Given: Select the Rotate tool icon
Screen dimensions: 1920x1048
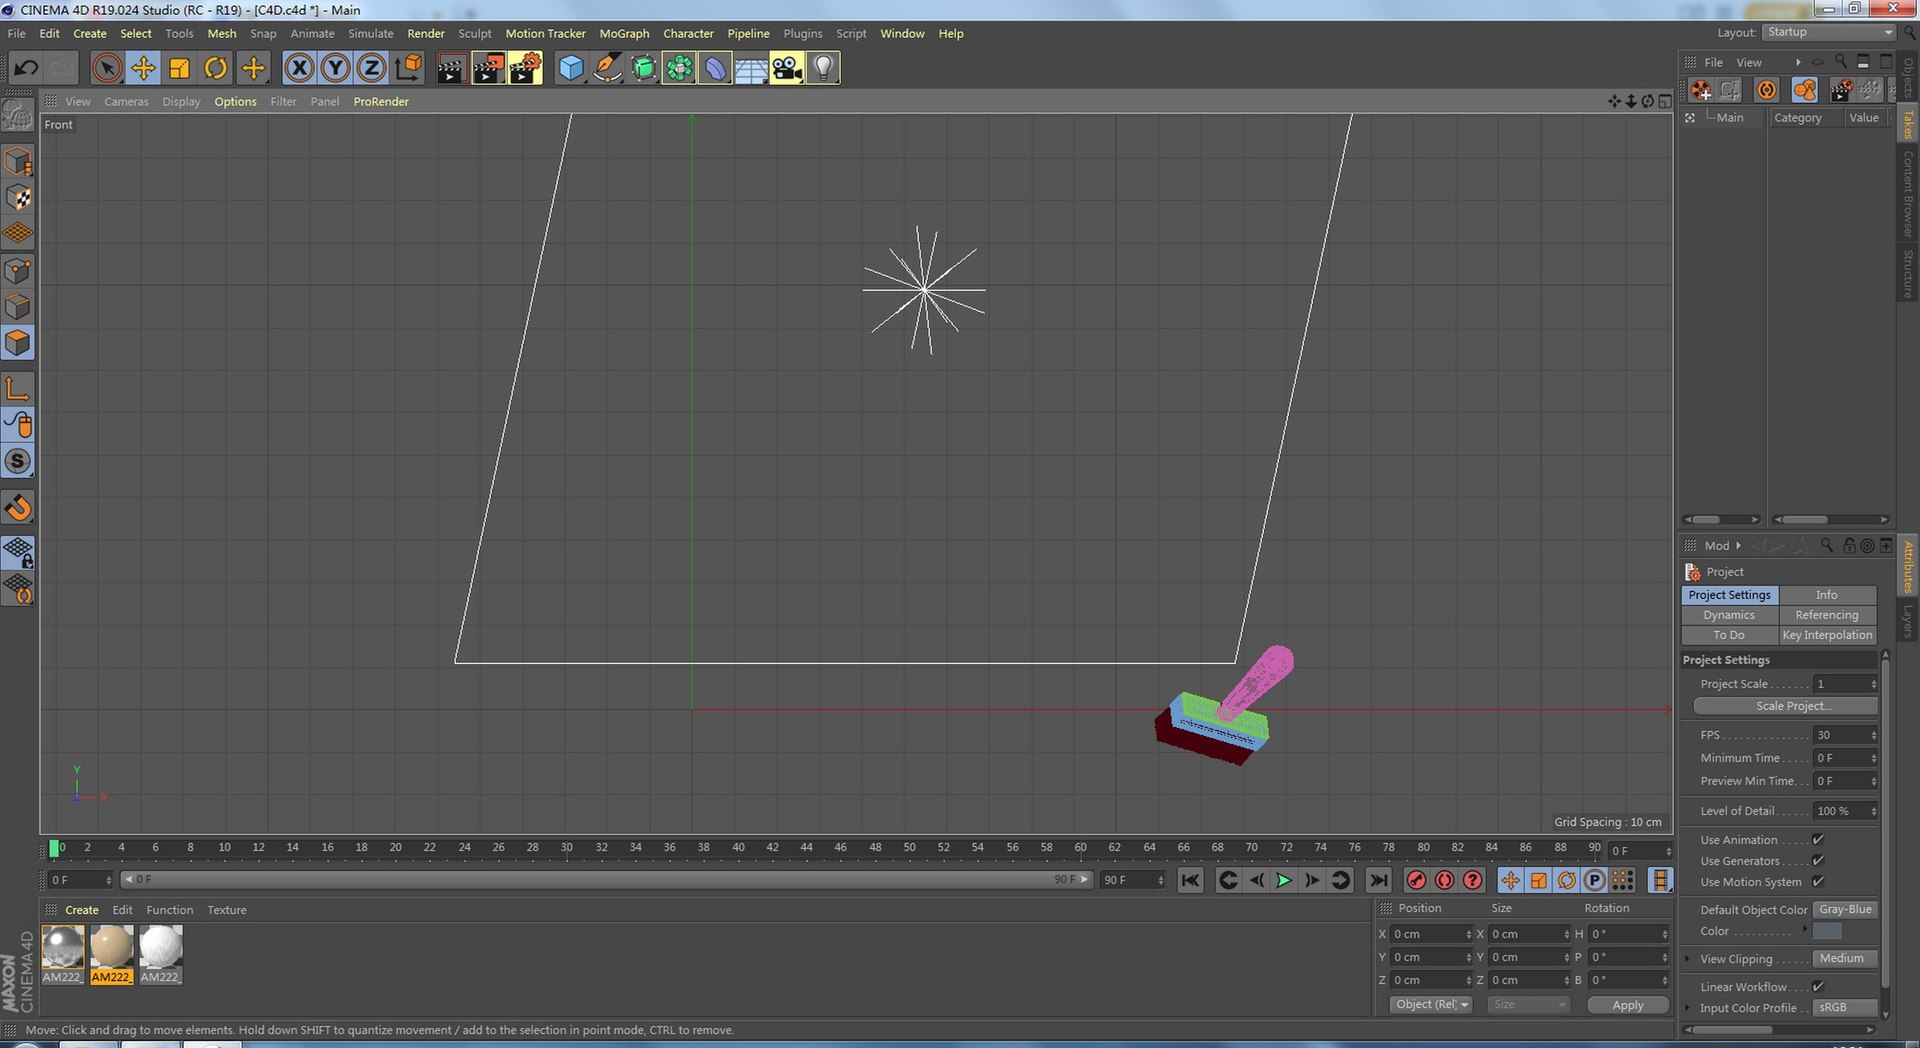Looking at the screenshot, I should pyautogui.click(x=215, y=68).
